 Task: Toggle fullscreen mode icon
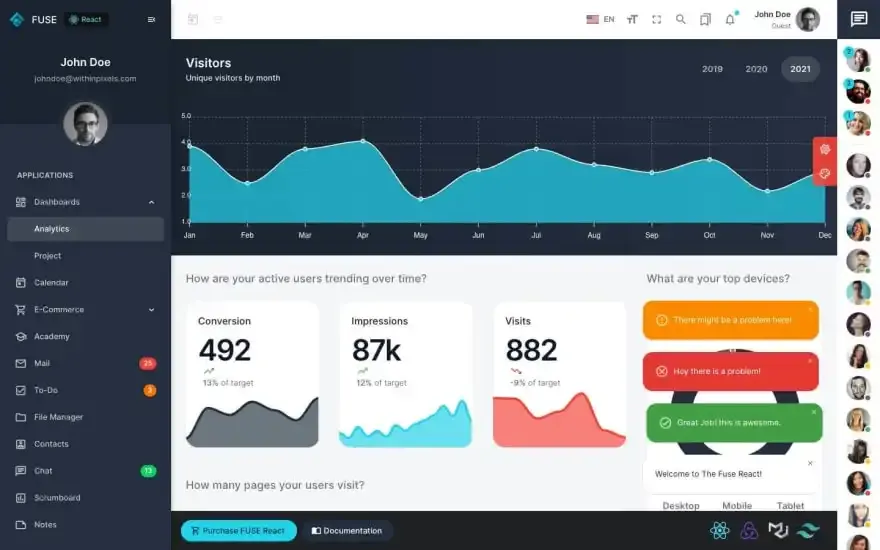pyautogui.click(x=656, y=20)
